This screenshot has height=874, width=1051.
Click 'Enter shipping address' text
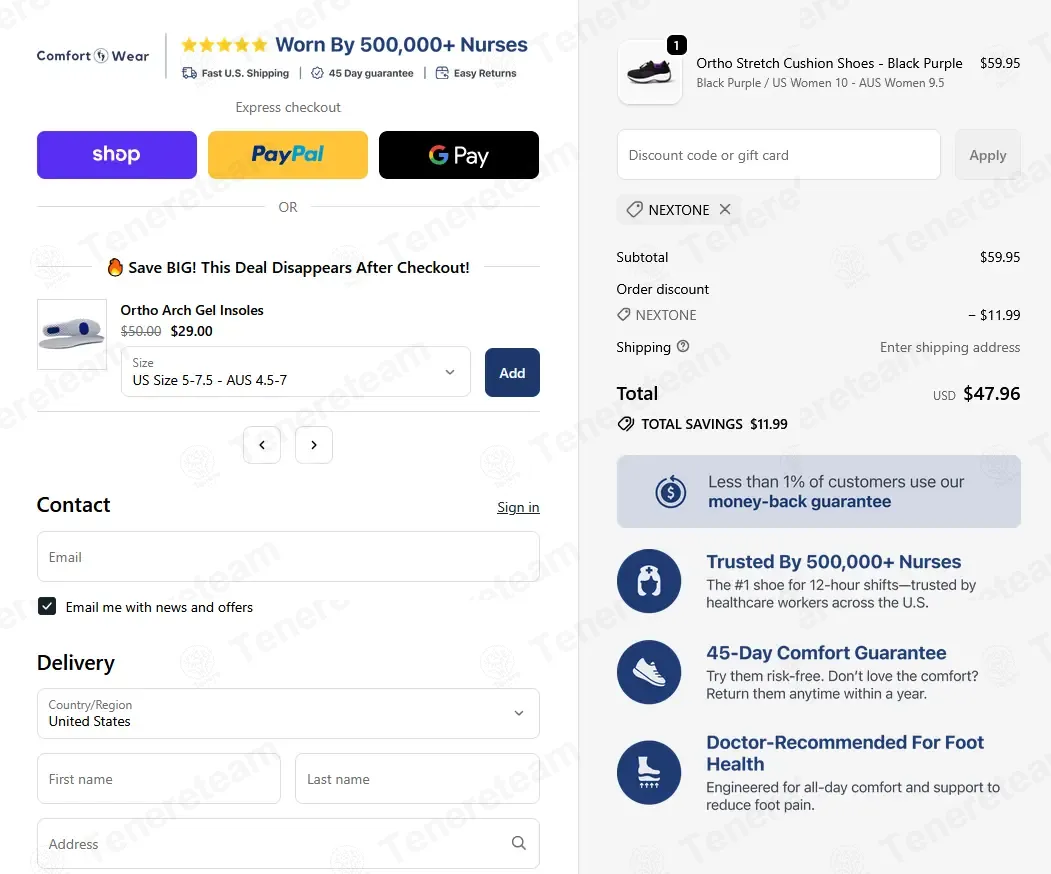950,347
